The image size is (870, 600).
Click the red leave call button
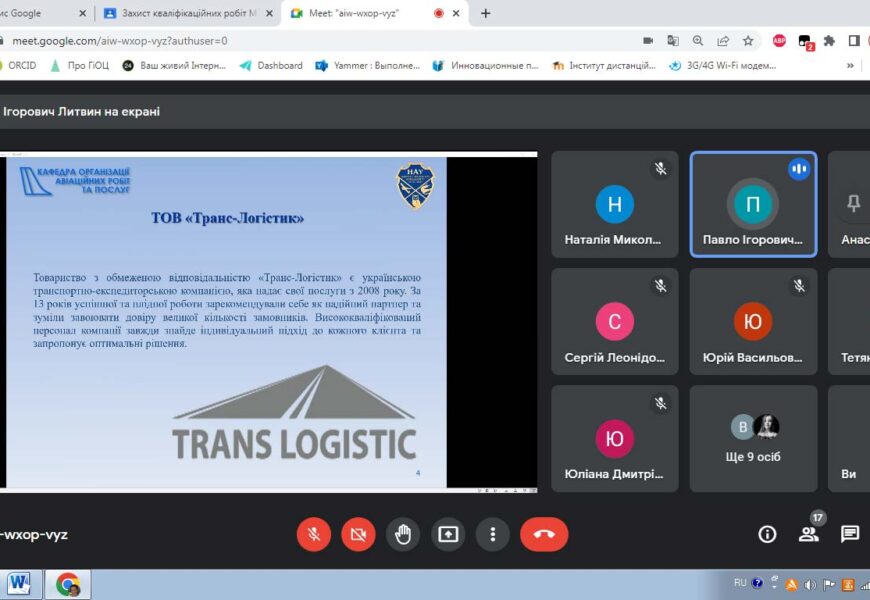(544, 534)
